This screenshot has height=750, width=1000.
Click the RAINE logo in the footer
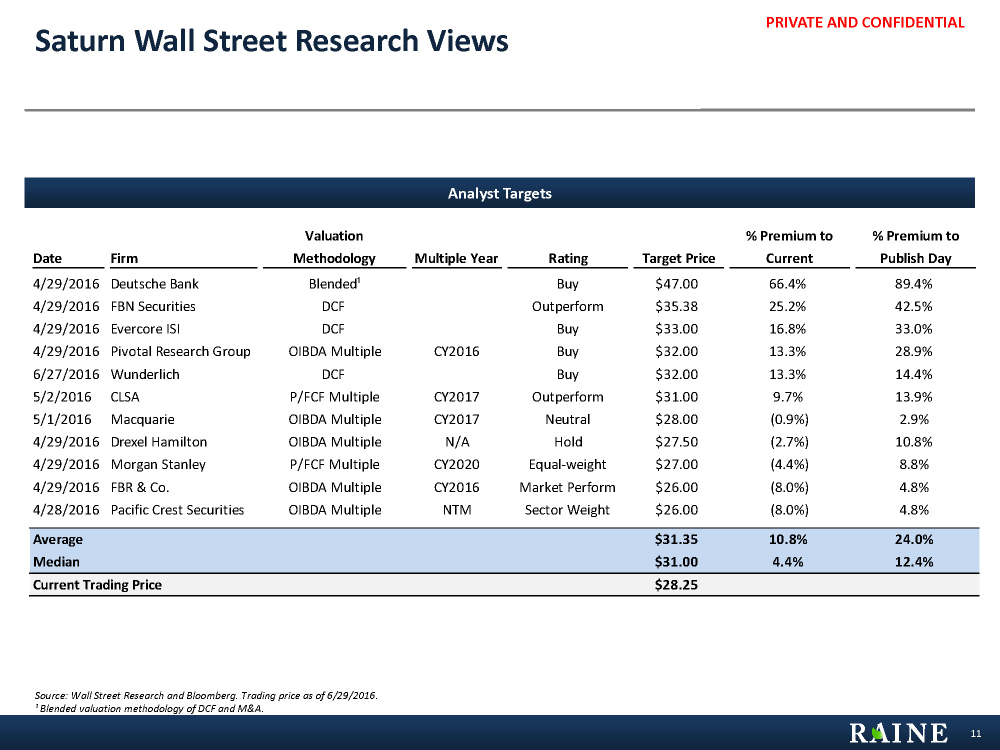(898, 734)
